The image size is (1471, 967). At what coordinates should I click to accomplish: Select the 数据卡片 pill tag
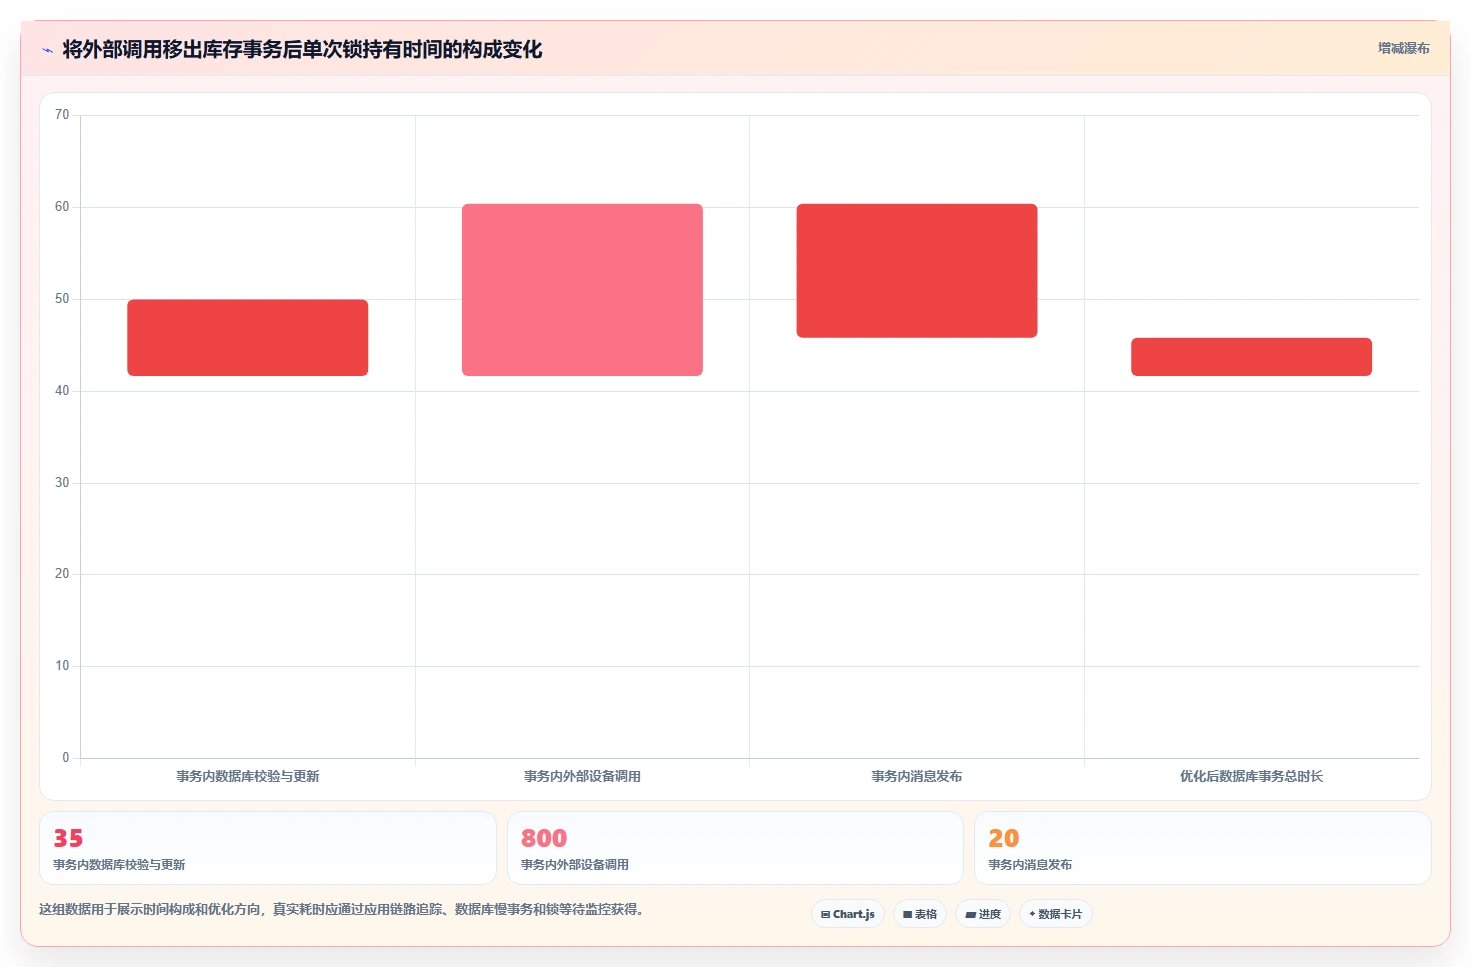click(x=1055, y=914)
